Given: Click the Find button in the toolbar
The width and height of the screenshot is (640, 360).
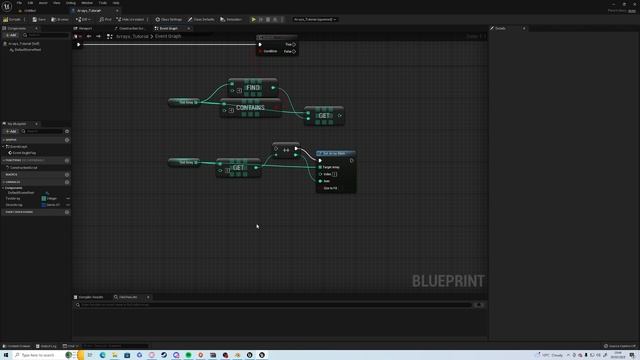Looking at the screenshot, I should (x=105, y=19).
